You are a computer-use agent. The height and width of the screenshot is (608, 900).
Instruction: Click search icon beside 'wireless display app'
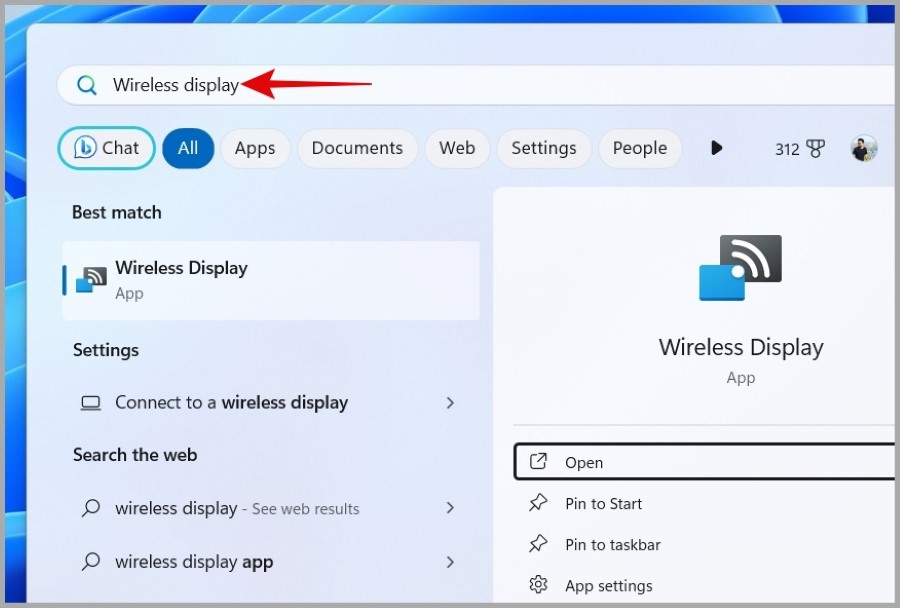[x=91, y=561]
